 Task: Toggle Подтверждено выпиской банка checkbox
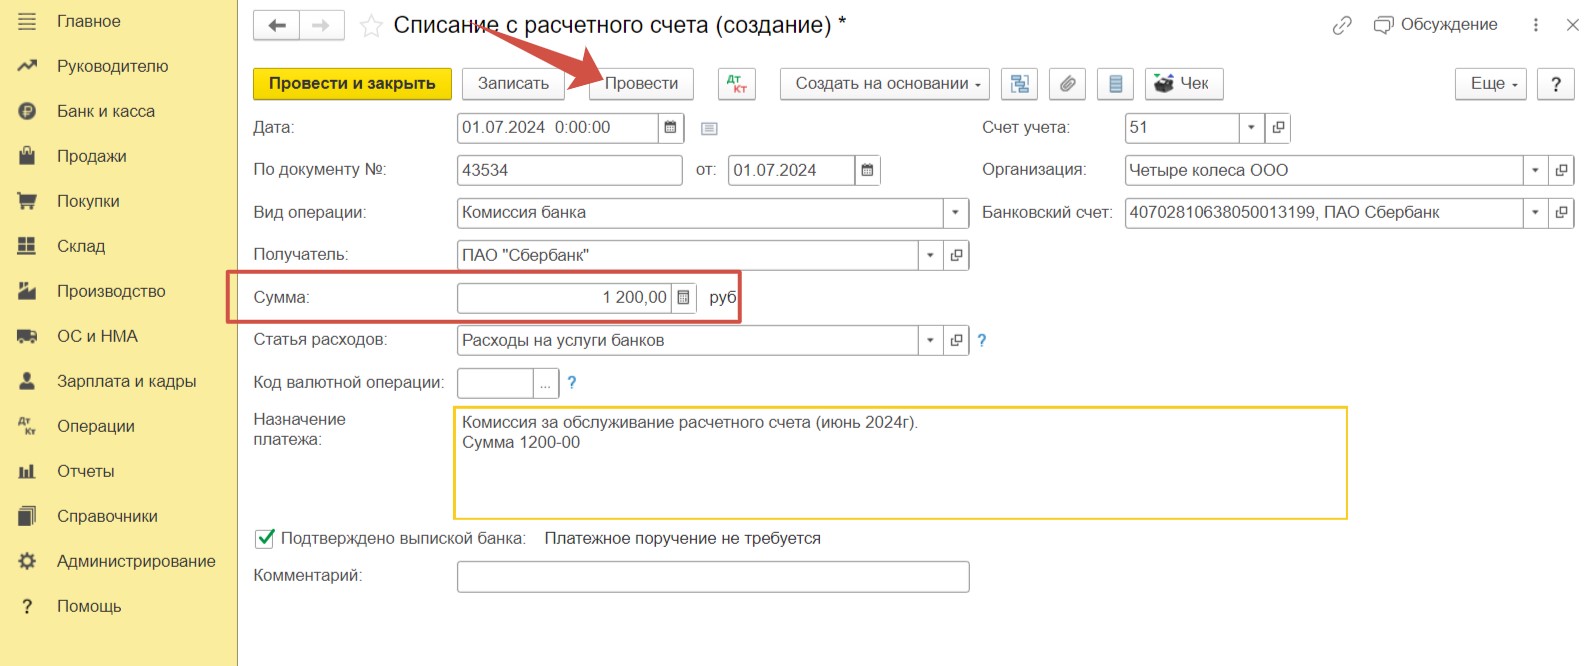pyautogui.click(x=265, y=539)
